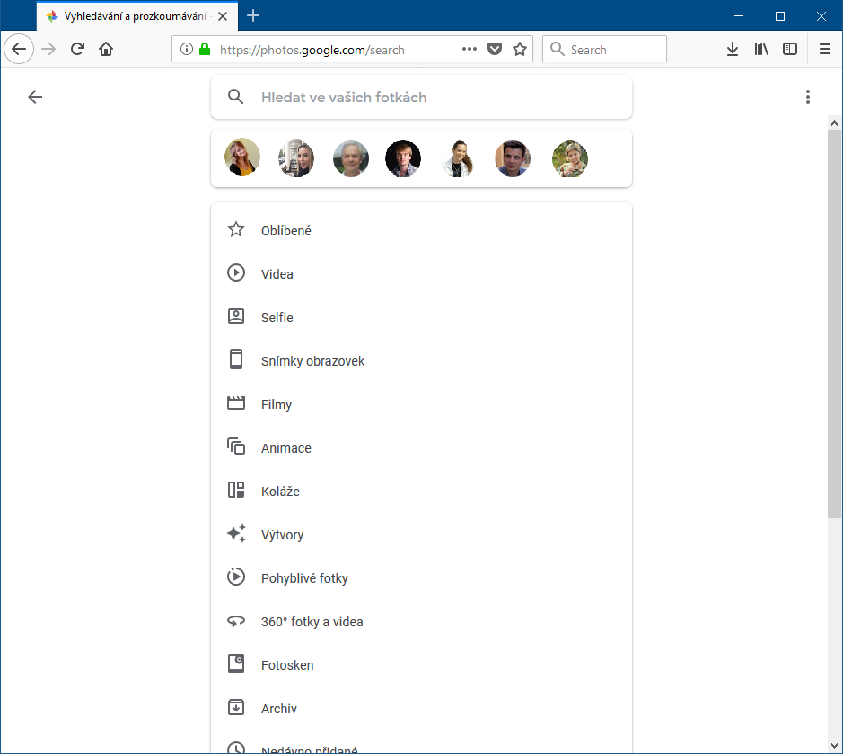The image size is (843, 754).
Task: Click the green padlock security icon
Action: click(x=204, y=49)
